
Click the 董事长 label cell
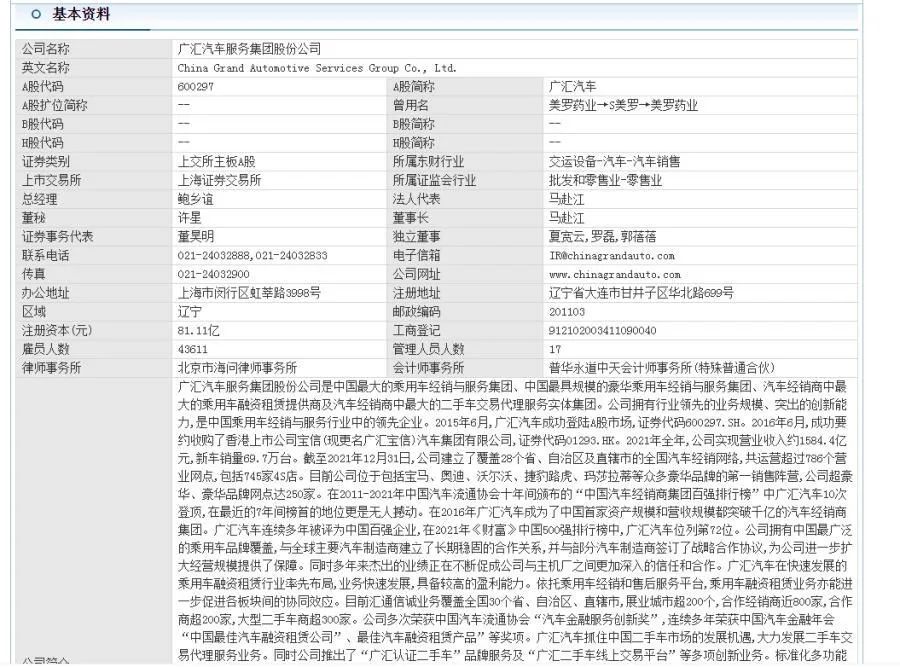(464, 218)
